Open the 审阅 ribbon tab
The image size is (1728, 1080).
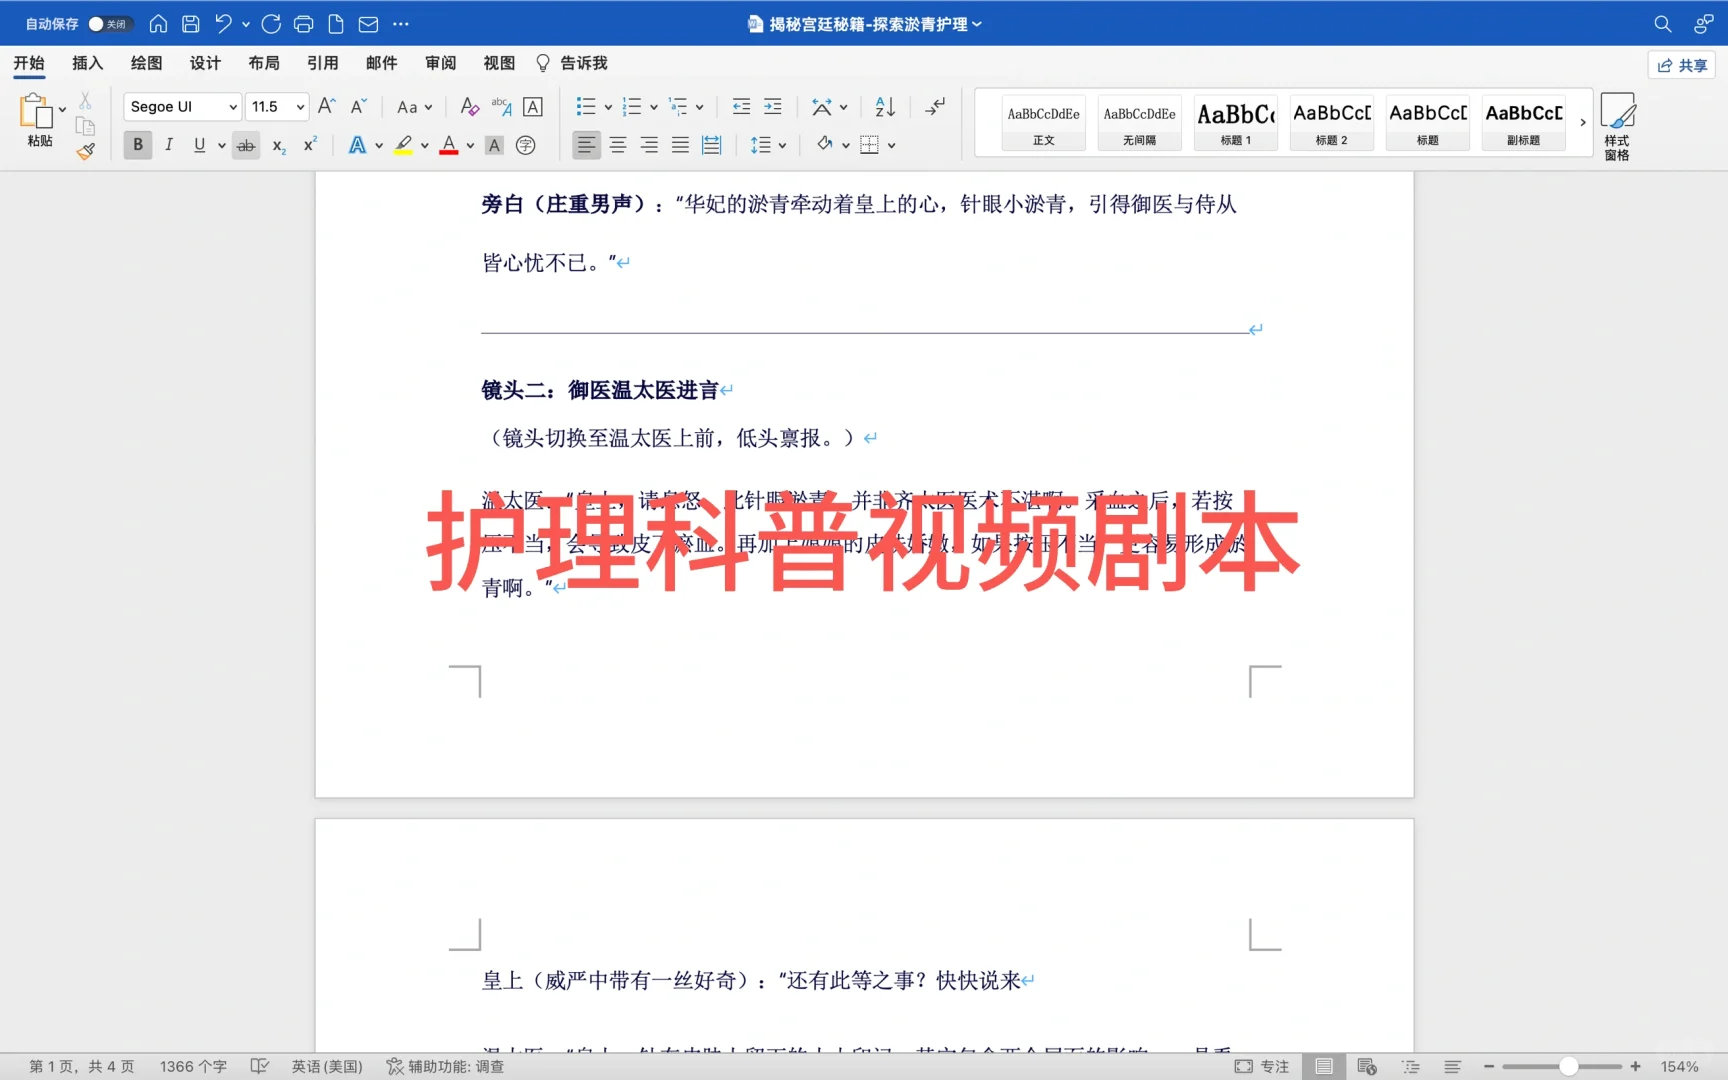point(440,63)
